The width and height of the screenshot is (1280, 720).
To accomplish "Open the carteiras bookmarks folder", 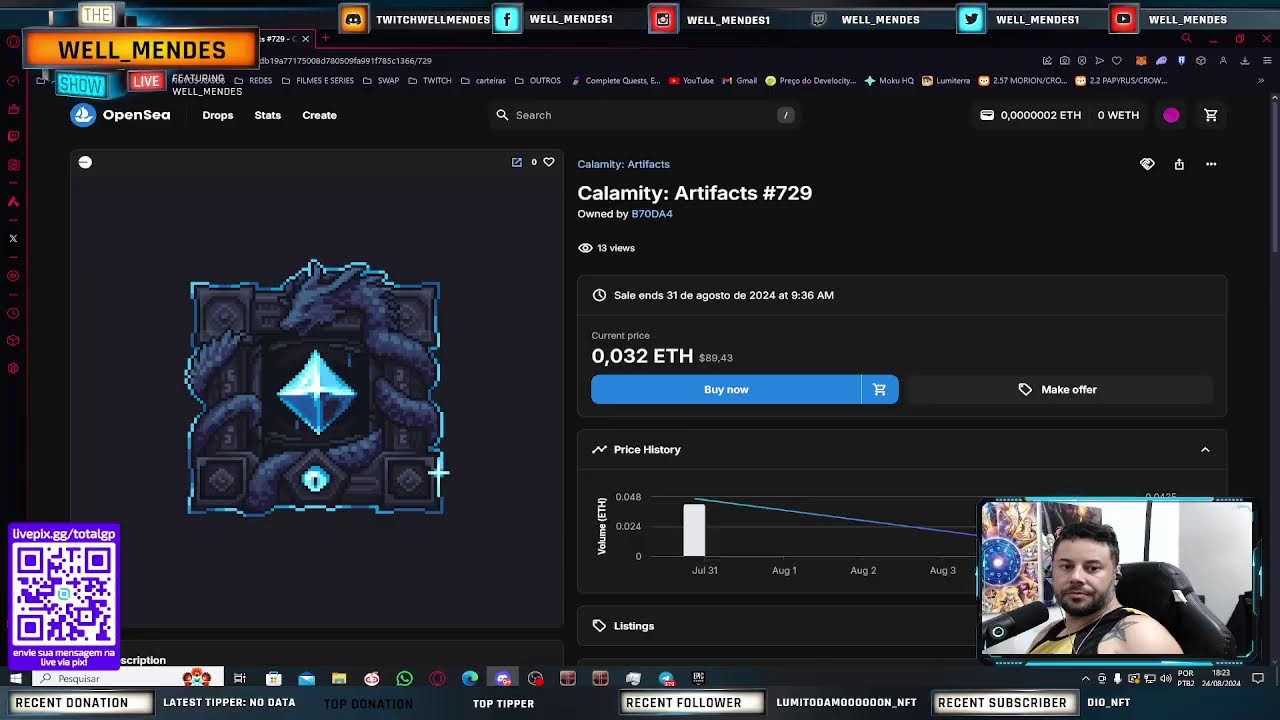I will tap(483, 81).
